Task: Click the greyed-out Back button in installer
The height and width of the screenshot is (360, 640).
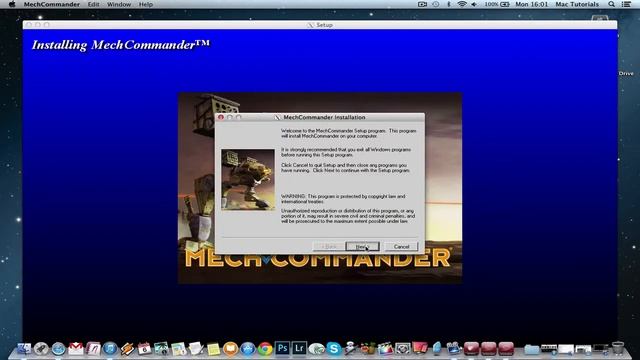Action: tap(328, 247)
